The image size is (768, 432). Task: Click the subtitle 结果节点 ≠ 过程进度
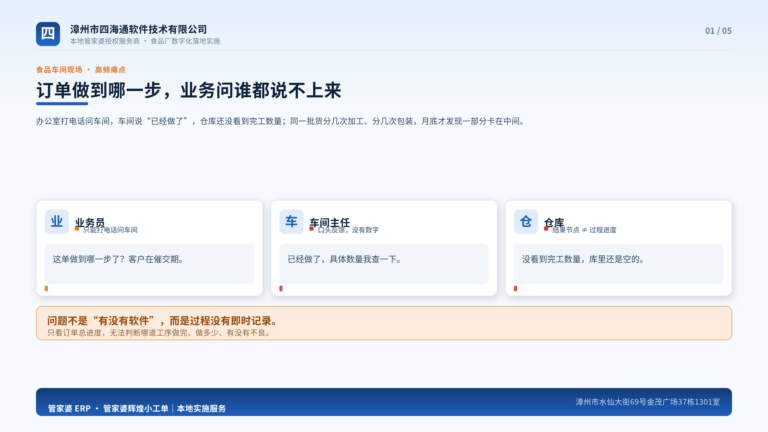click(584, 230)
